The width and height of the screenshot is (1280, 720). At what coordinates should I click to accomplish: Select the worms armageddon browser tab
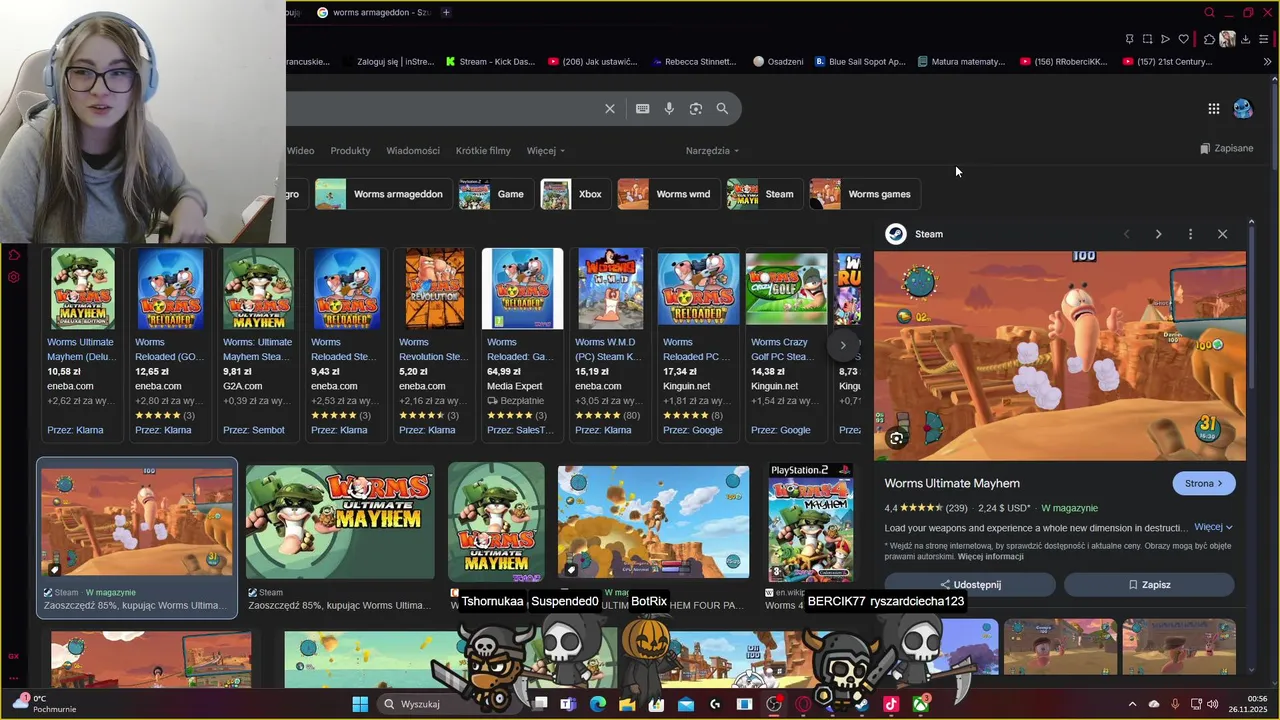pos(374,12)
